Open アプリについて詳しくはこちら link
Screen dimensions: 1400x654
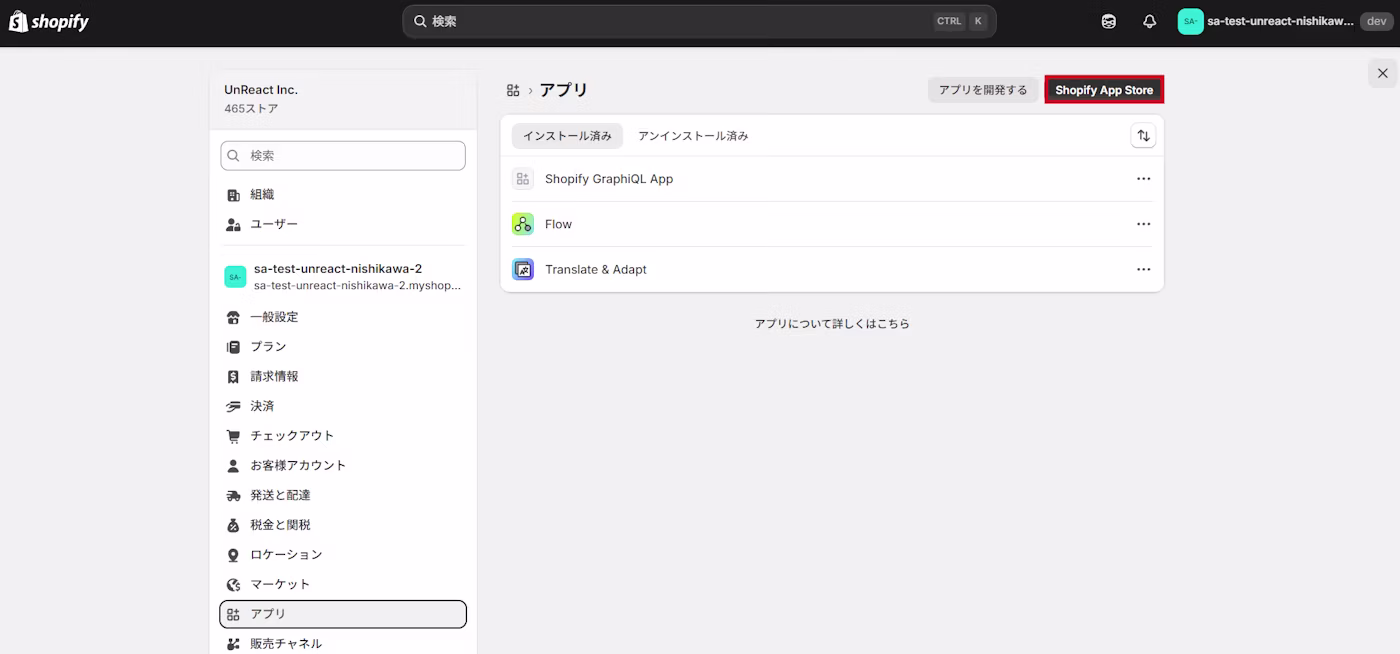832,324
